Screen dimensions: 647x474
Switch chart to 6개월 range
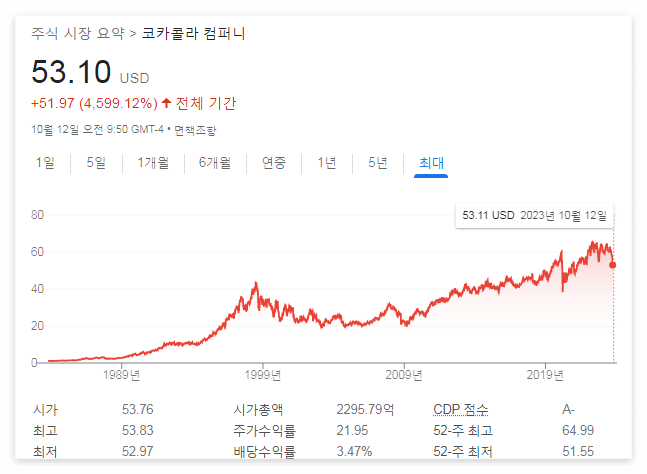pos(215,163)
